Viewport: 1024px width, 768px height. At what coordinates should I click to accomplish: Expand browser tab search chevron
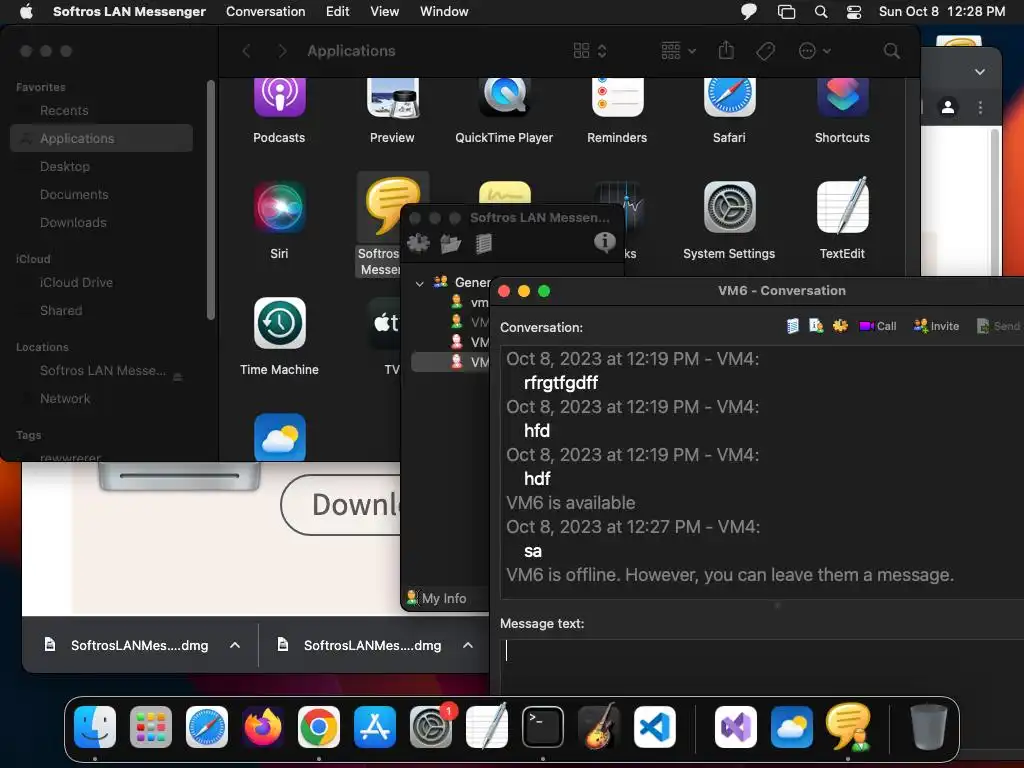(980, 71)
